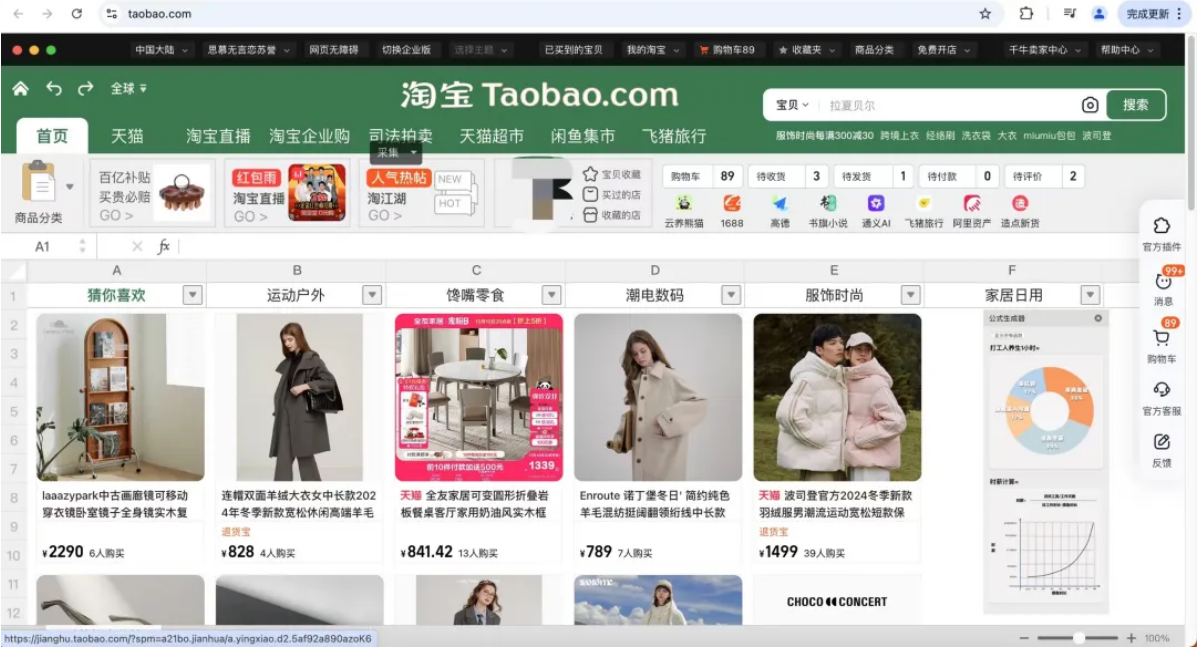Click the 收藏的店 shop icon

point(590,215)
